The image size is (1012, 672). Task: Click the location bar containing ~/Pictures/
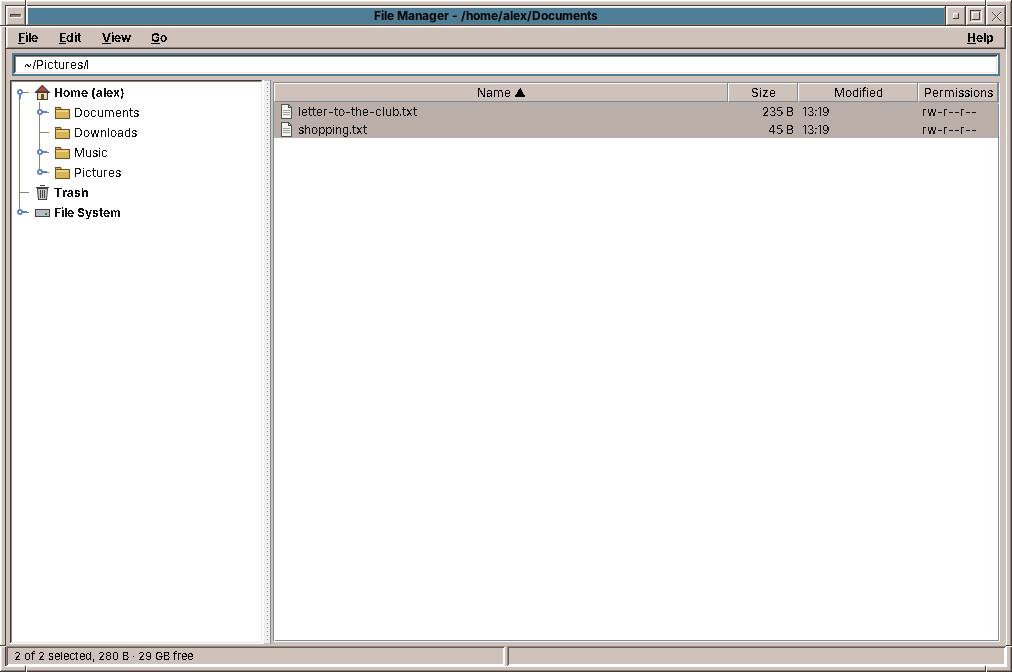pos(506,65)
